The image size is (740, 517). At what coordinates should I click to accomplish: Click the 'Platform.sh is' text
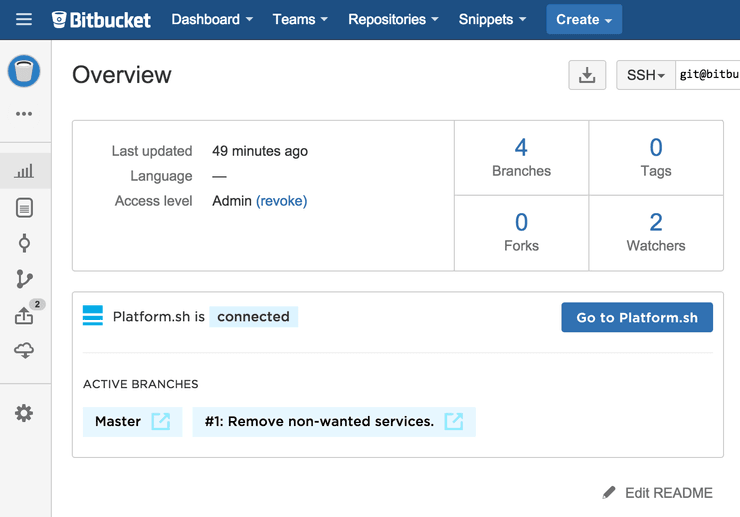159,316
